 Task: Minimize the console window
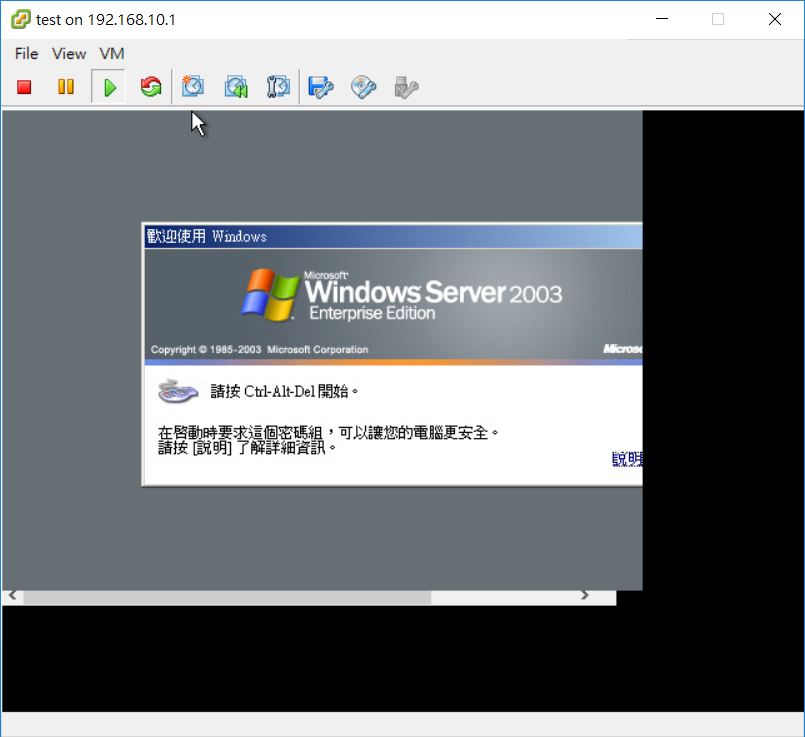[662, 20]
